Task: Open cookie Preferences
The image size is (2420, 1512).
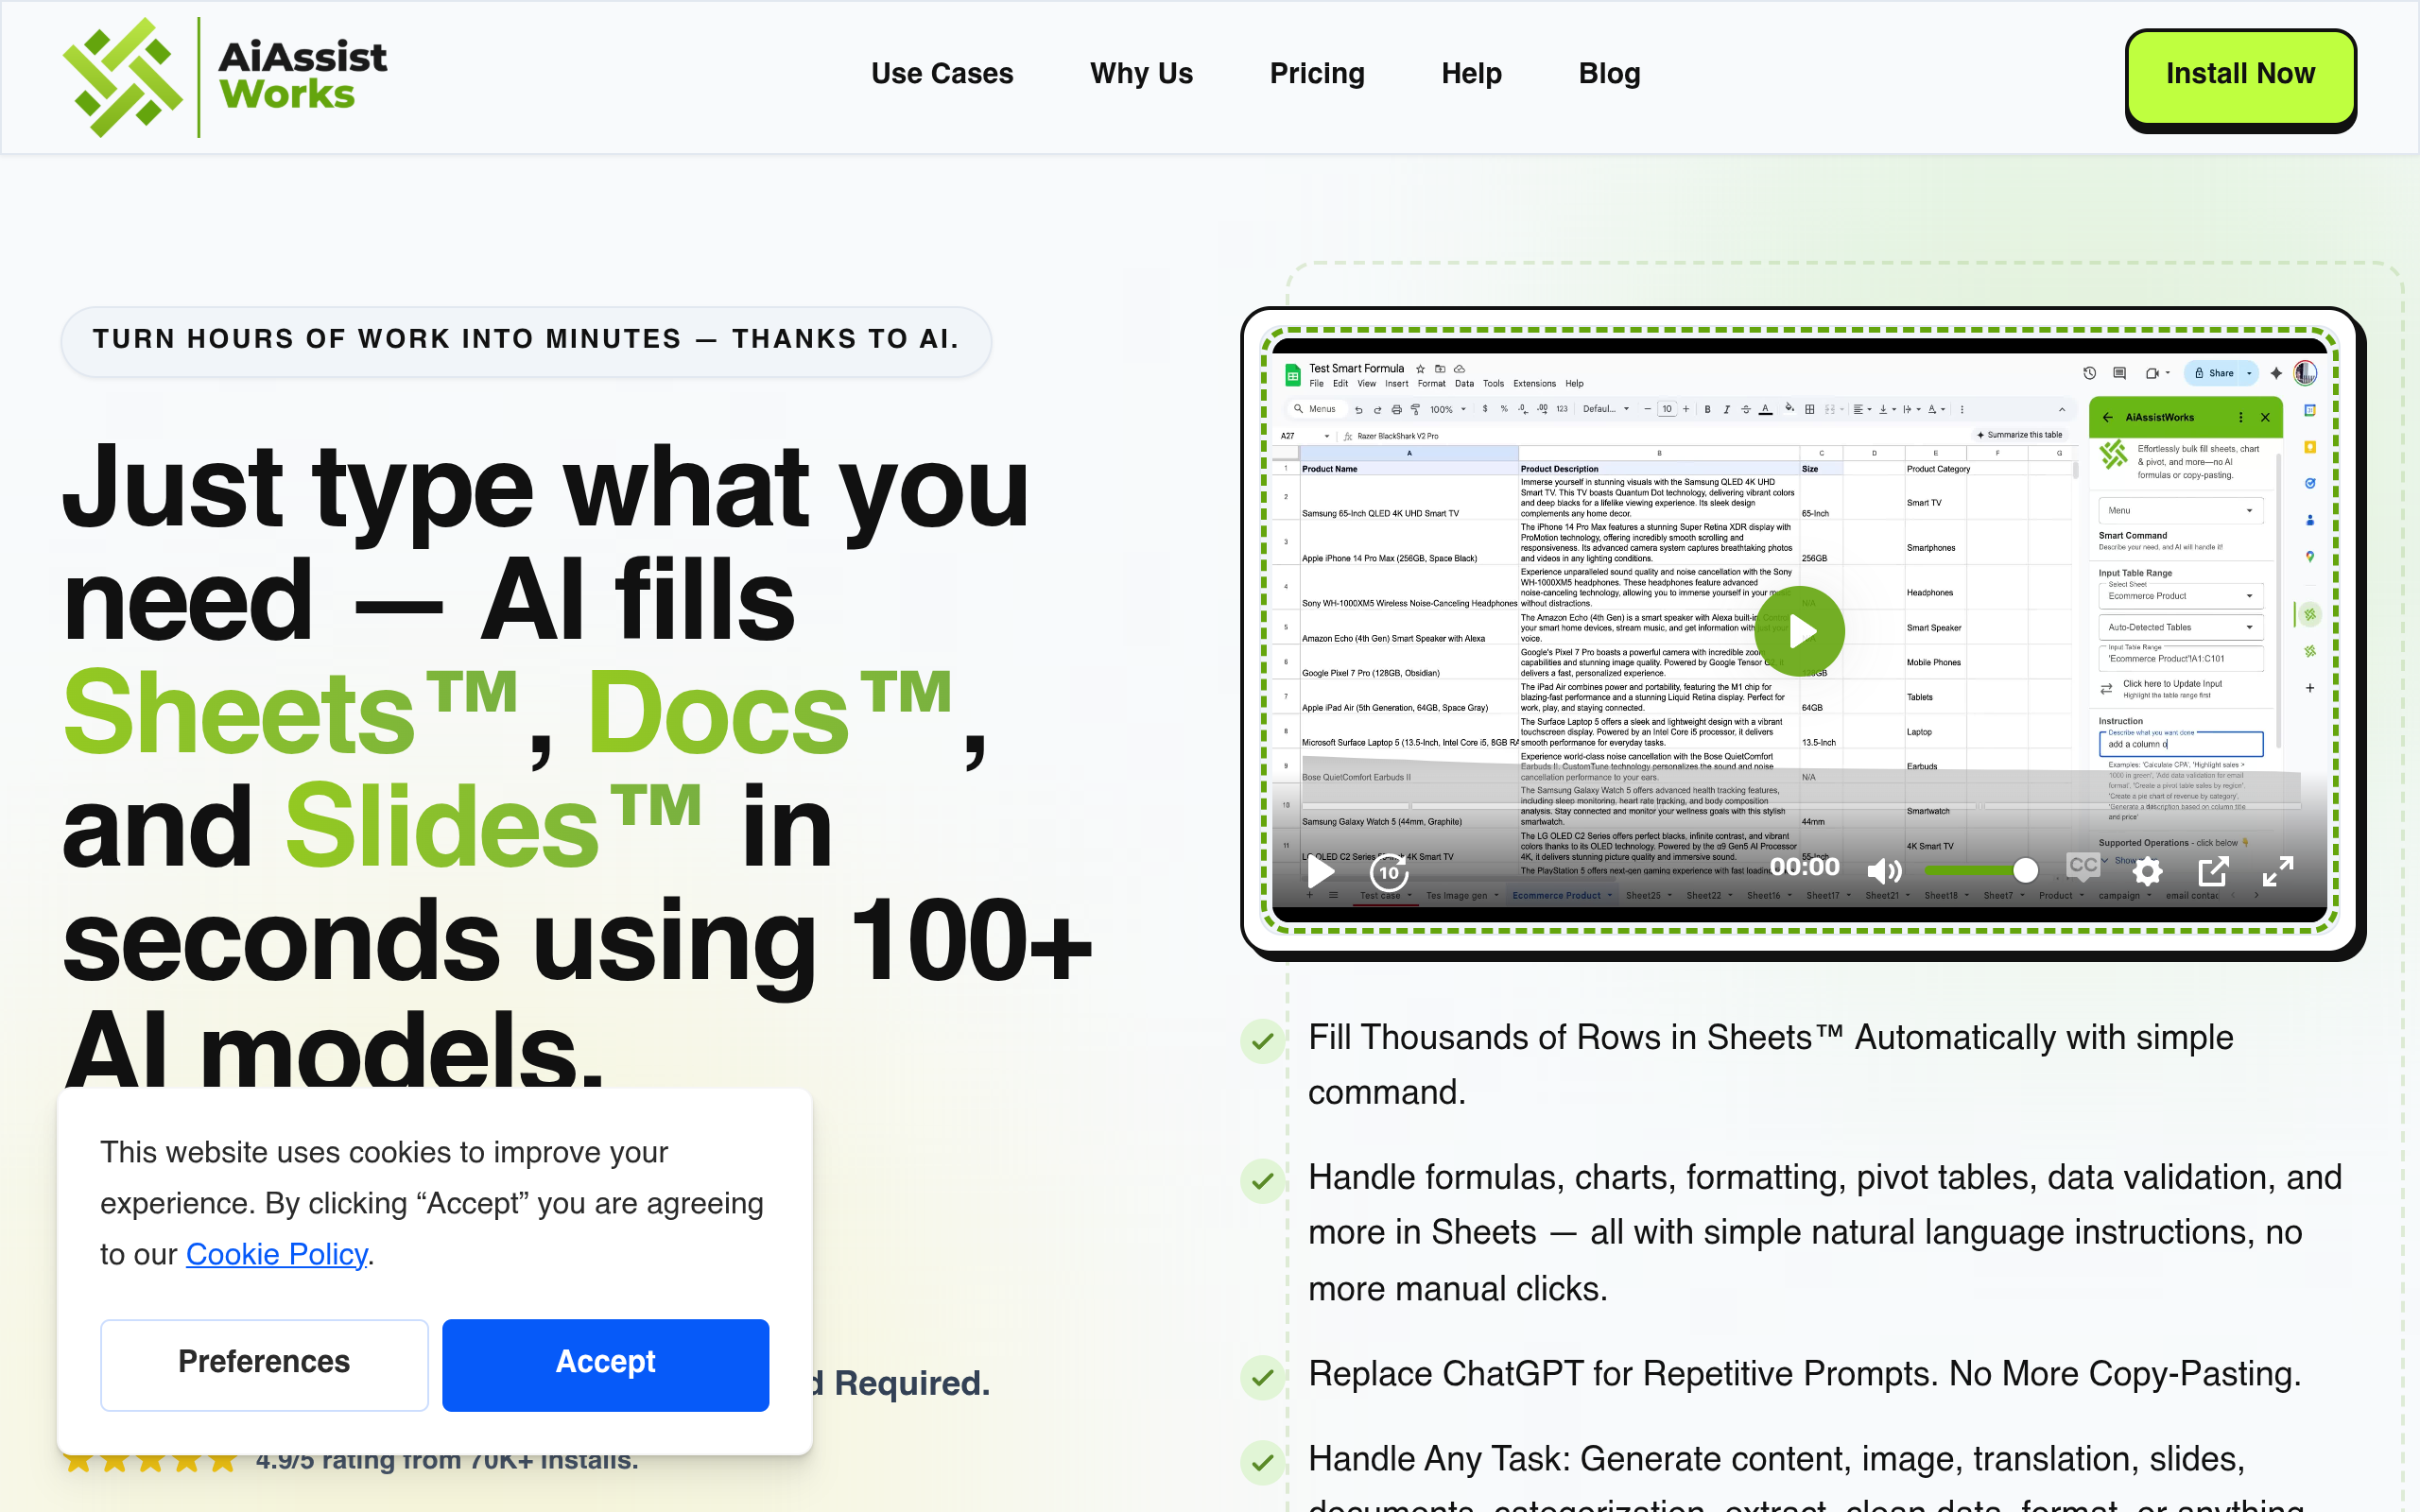Action: (264, 1365)
